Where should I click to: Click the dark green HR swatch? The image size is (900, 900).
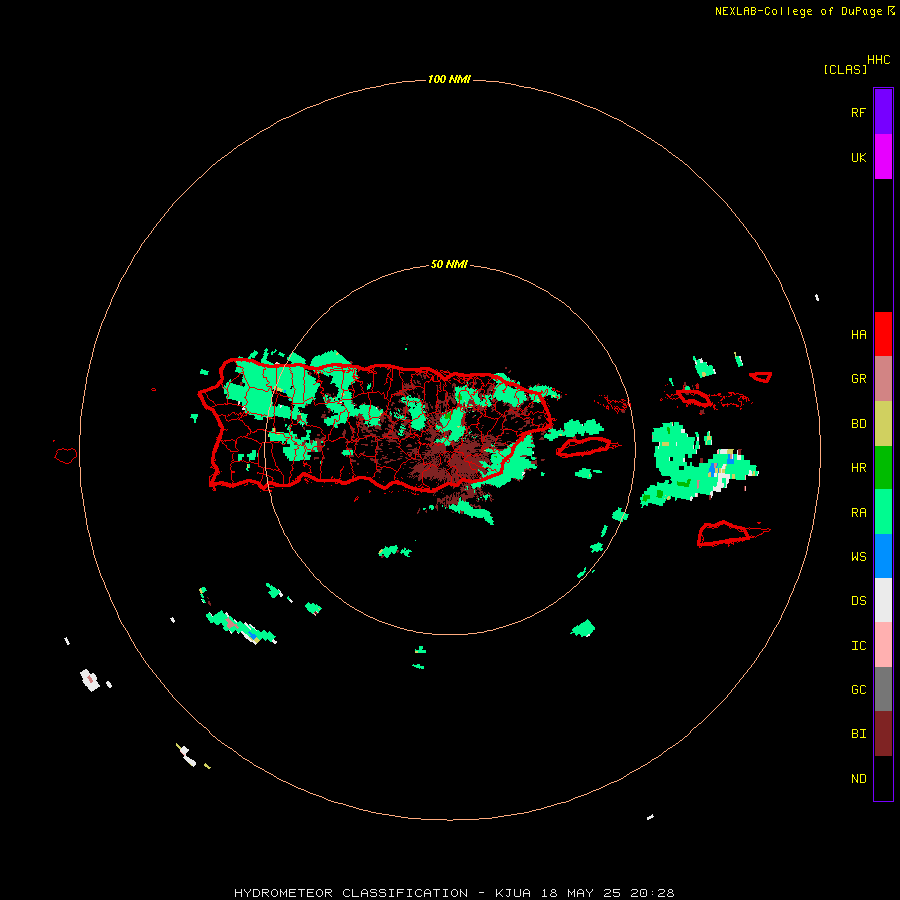[883, 468]
